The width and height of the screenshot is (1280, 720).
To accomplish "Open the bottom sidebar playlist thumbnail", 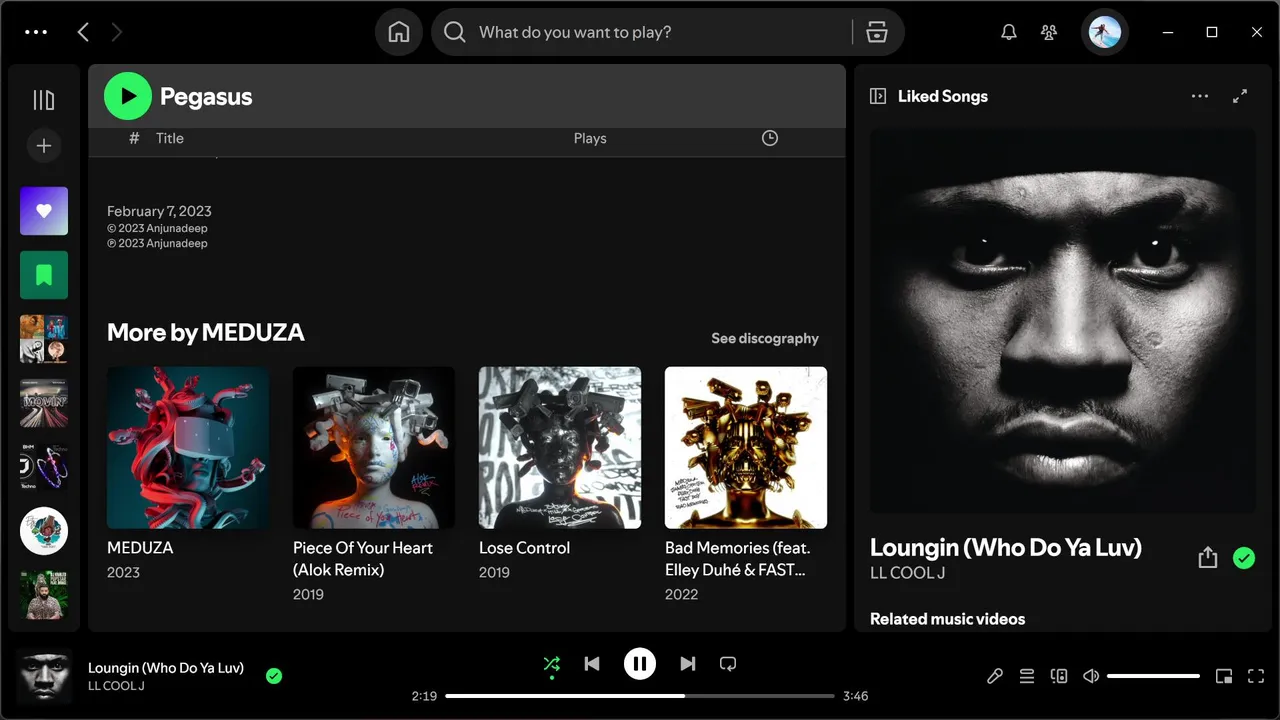I will pyautogui.click(x=44, y=595).
